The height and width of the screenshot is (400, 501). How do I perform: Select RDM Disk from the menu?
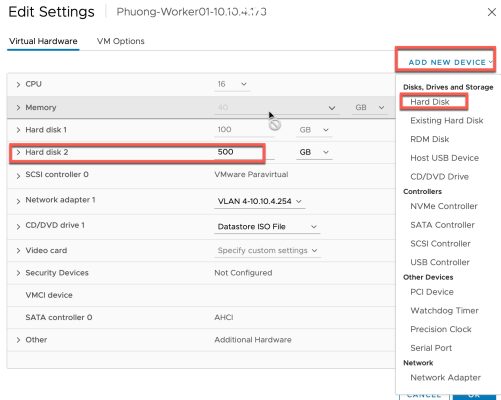click(430, 139)
